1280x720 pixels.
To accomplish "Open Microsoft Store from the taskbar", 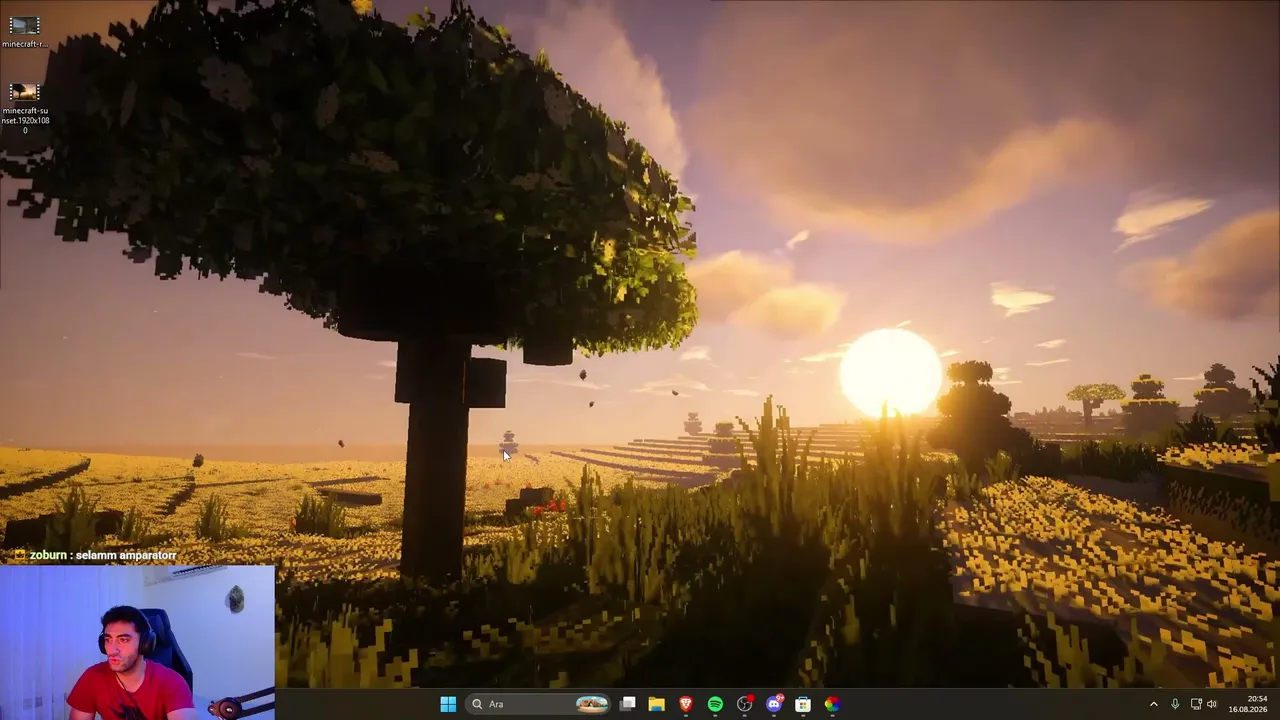I will 803,704.
